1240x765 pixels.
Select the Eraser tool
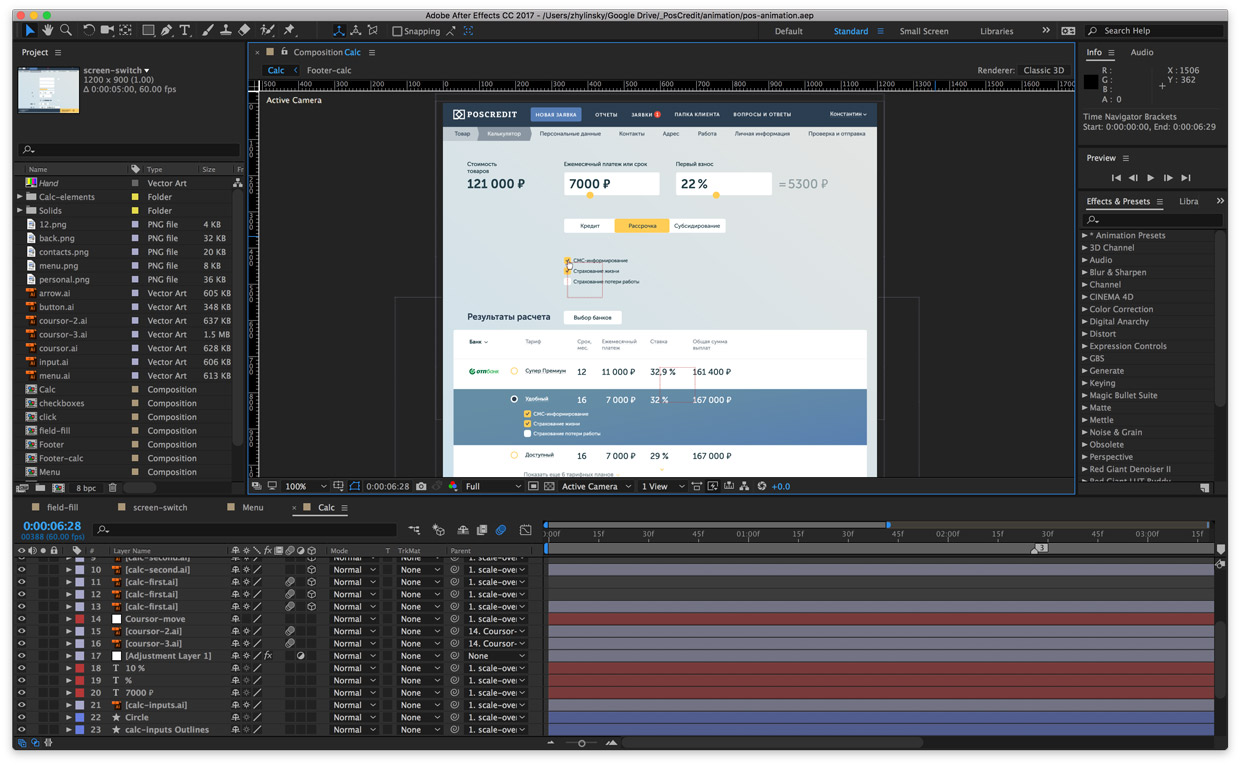pyautogui.click(x=245, y=31)
